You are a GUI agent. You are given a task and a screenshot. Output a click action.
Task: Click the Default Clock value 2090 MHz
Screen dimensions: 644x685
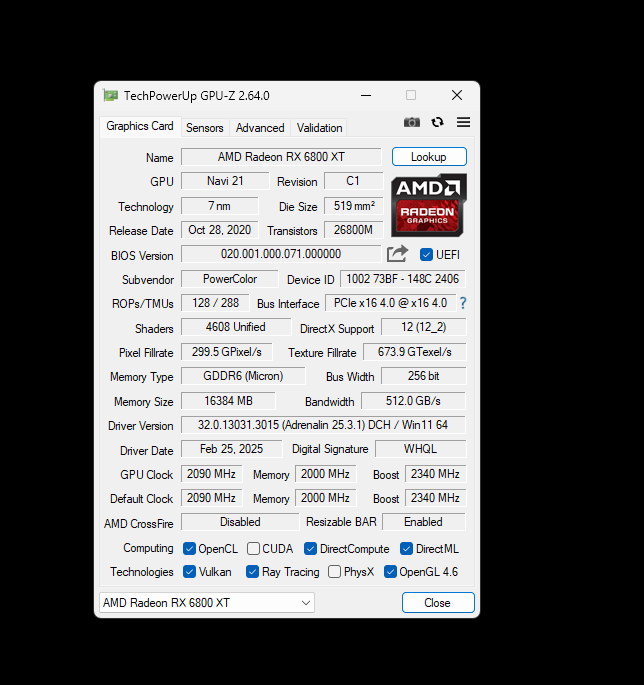(211, 498)
